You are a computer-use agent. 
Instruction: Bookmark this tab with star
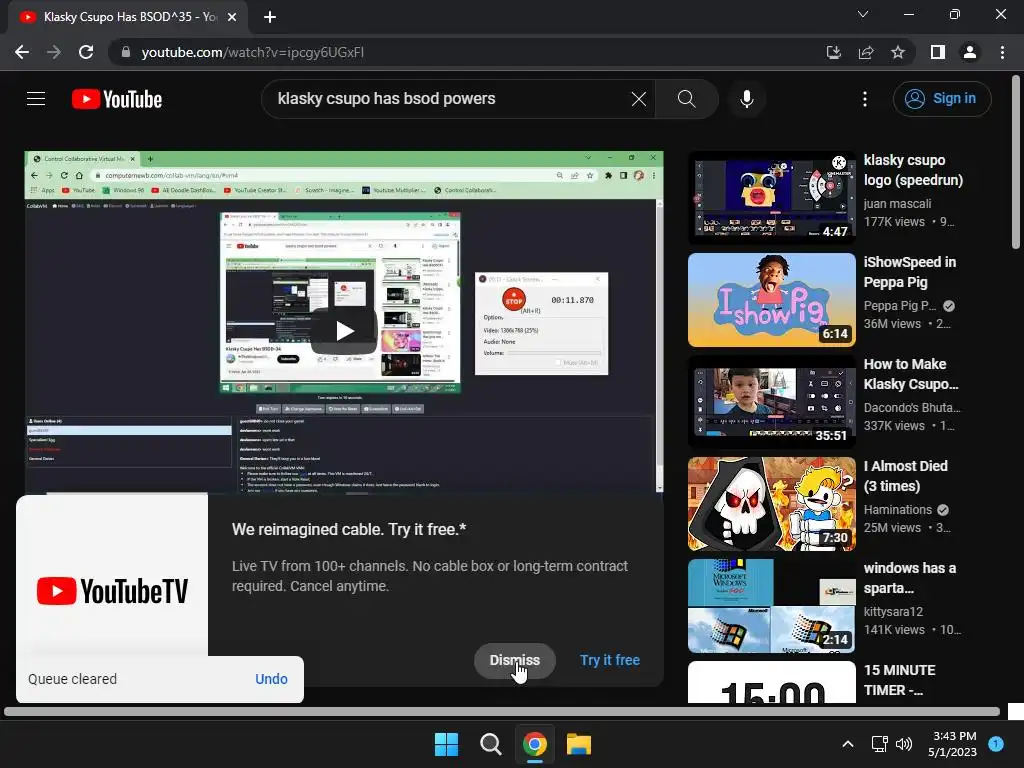pos(898,52)
